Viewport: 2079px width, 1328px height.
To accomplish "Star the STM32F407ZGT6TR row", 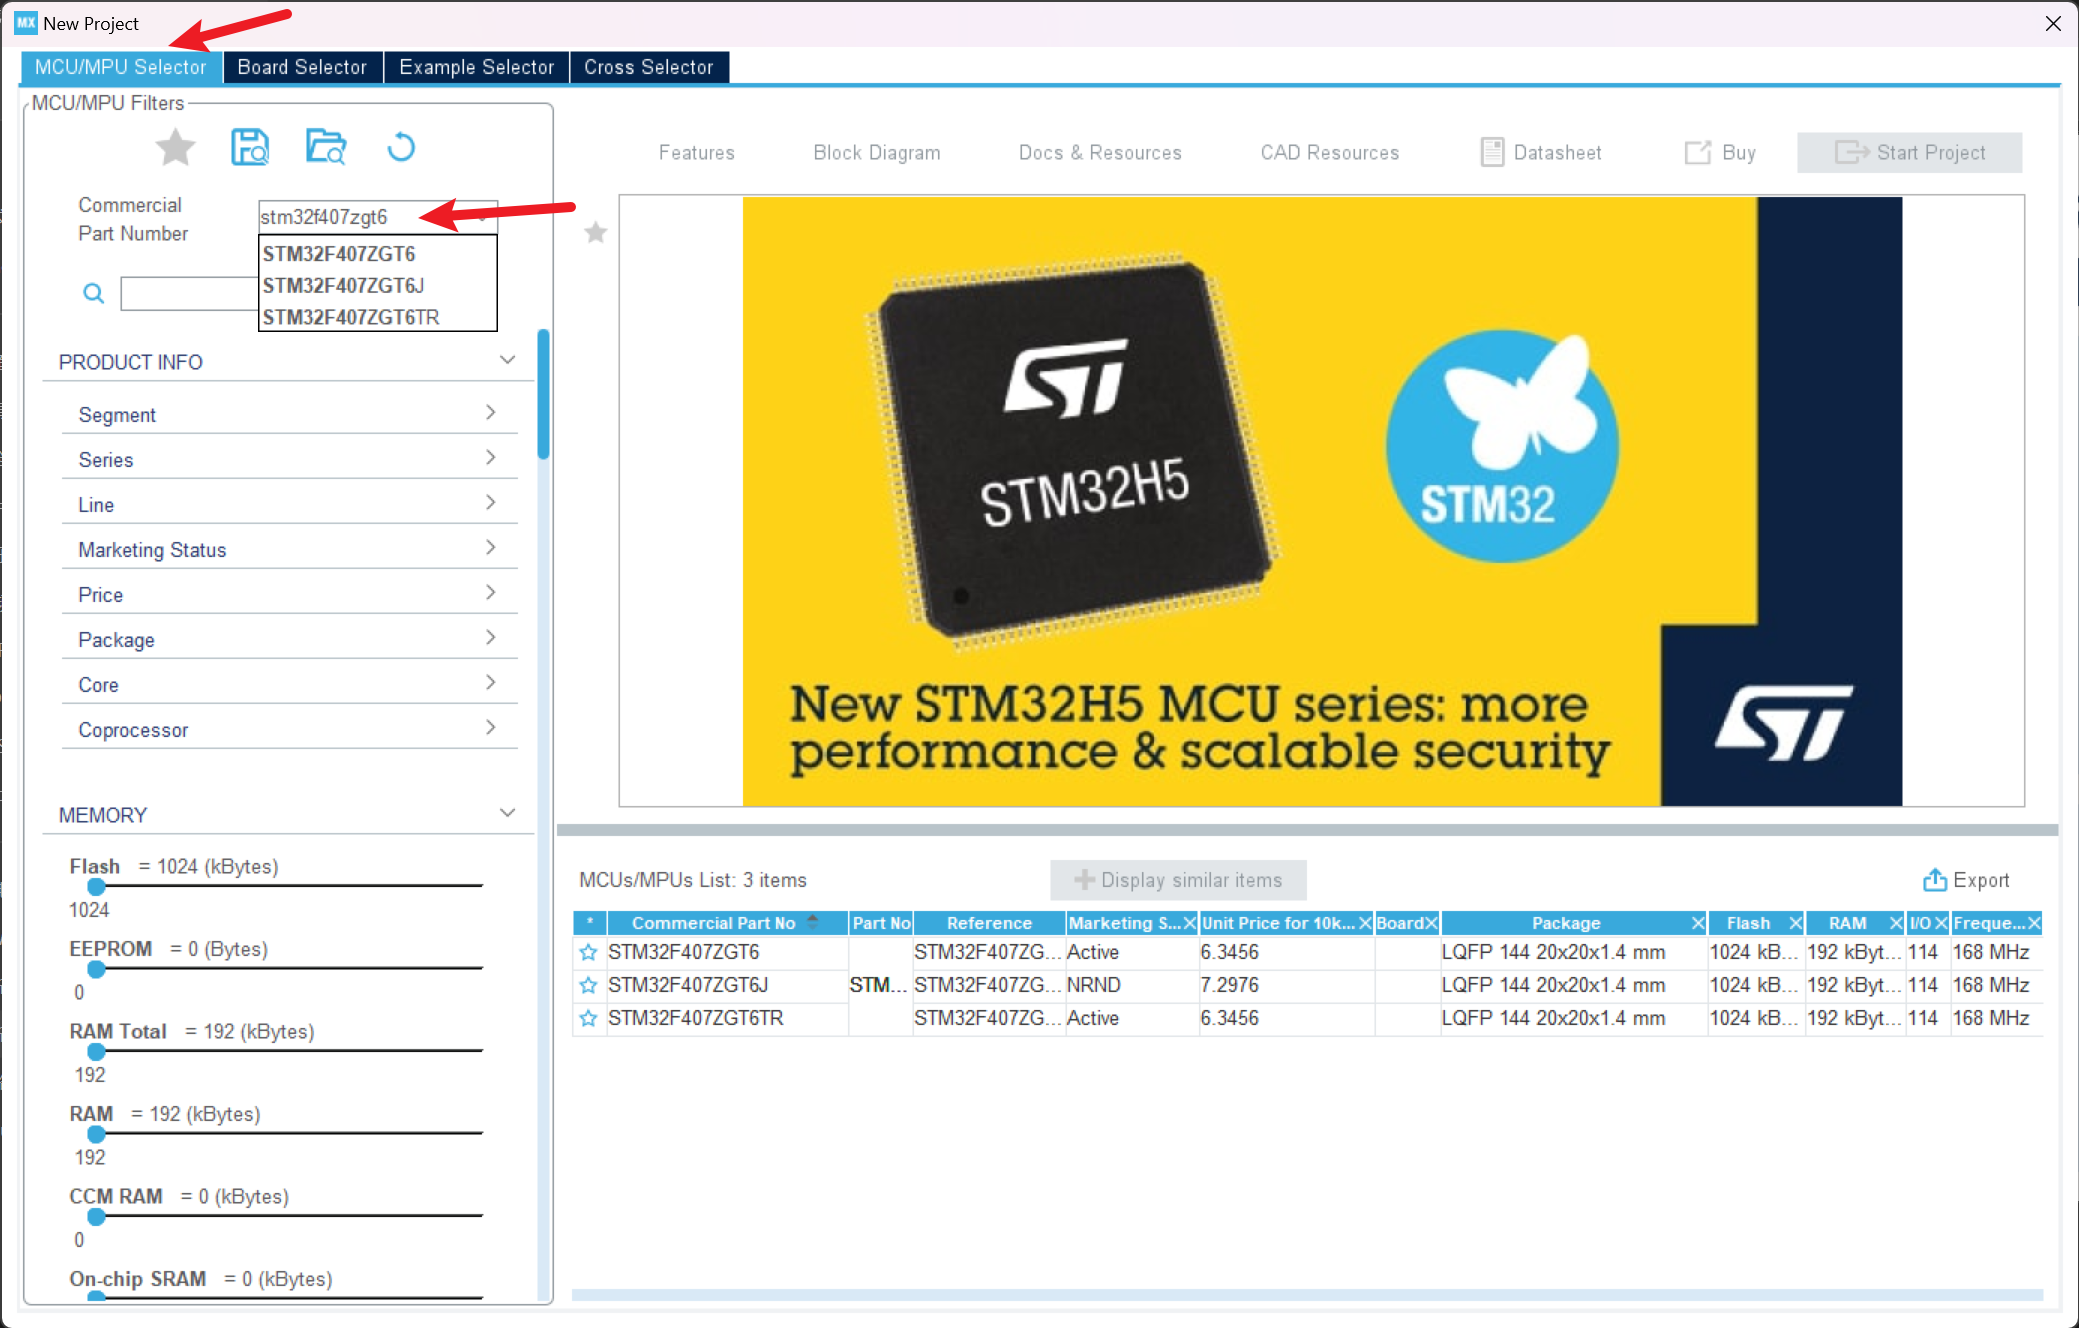I will [588, 1019].
